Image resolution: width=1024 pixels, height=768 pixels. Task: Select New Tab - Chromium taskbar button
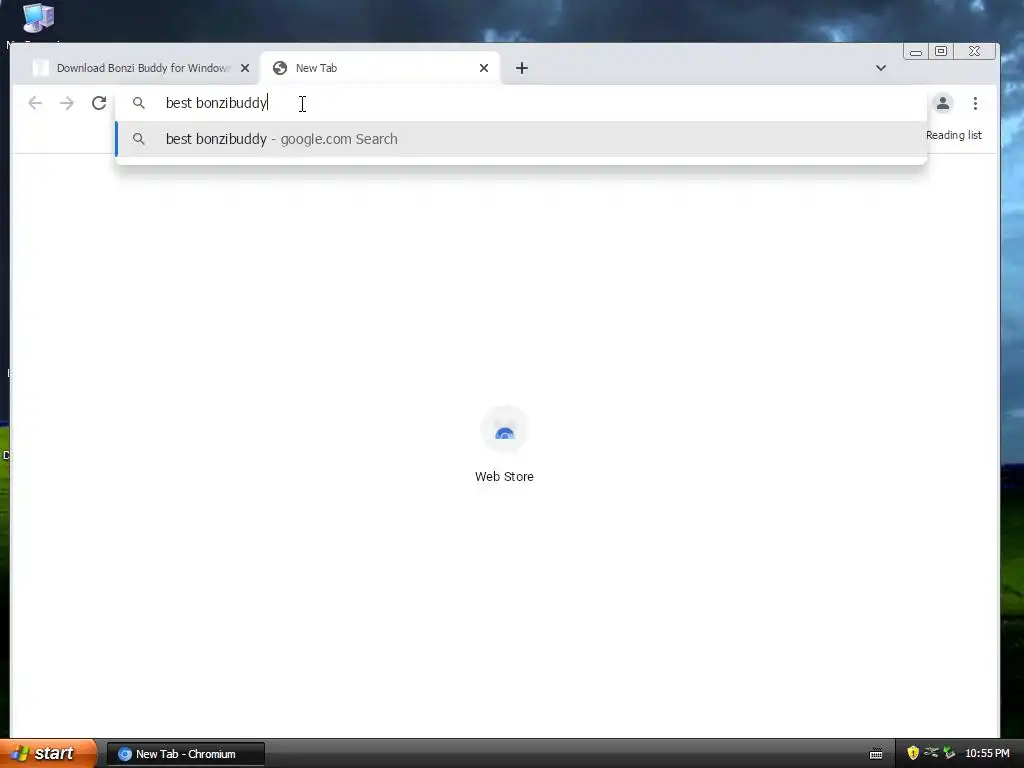(x=185, y=754)
